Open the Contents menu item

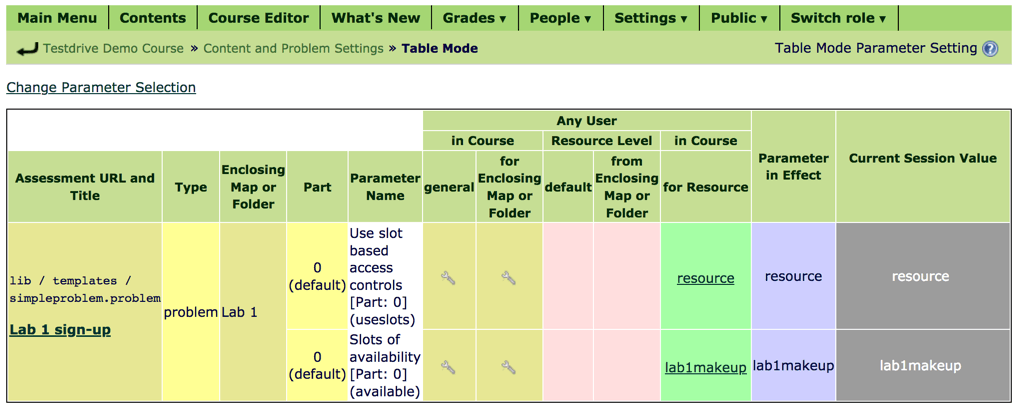coord(153,18)
